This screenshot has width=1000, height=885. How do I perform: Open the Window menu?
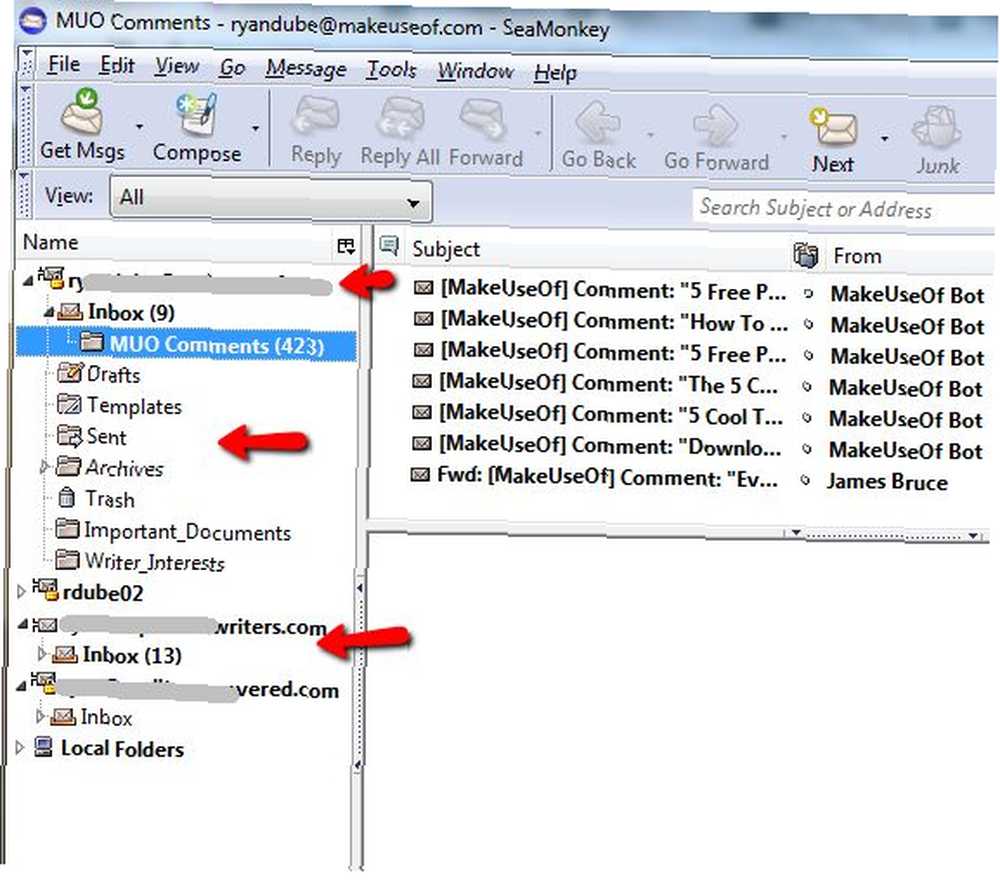[x=475, y=71]
